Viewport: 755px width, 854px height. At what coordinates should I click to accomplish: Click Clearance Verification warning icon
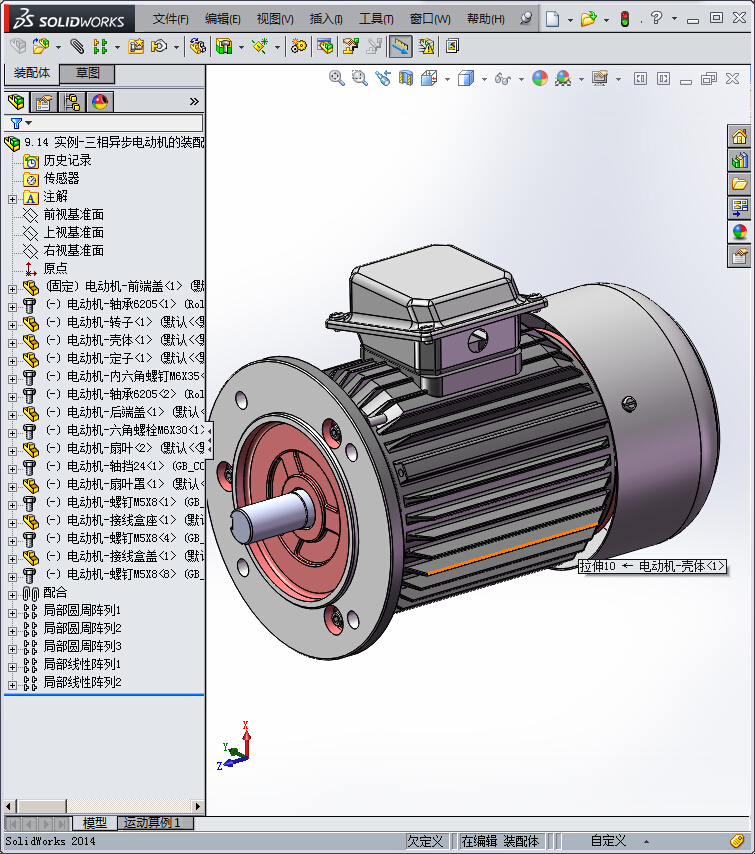(x=427, y=46)
